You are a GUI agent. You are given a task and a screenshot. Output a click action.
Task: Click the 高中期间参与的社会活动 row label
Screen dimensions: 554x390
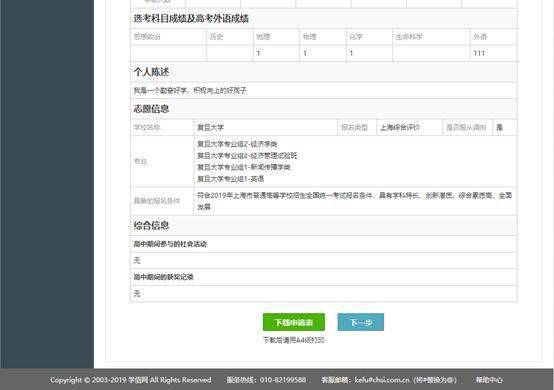[x=170, y=244]
